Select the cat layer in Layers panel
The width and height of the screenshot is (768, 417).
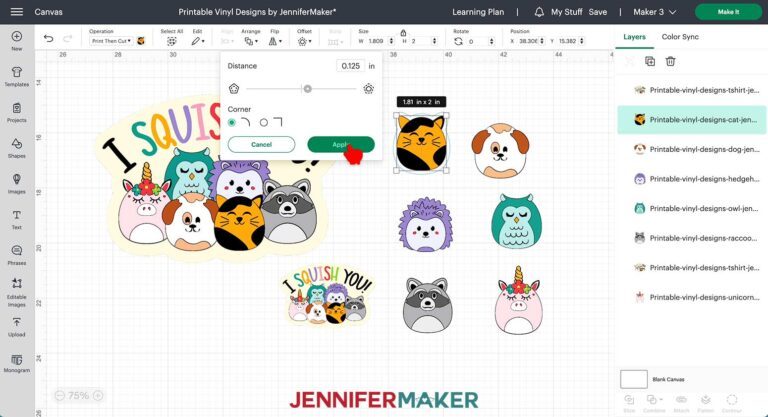692,120
